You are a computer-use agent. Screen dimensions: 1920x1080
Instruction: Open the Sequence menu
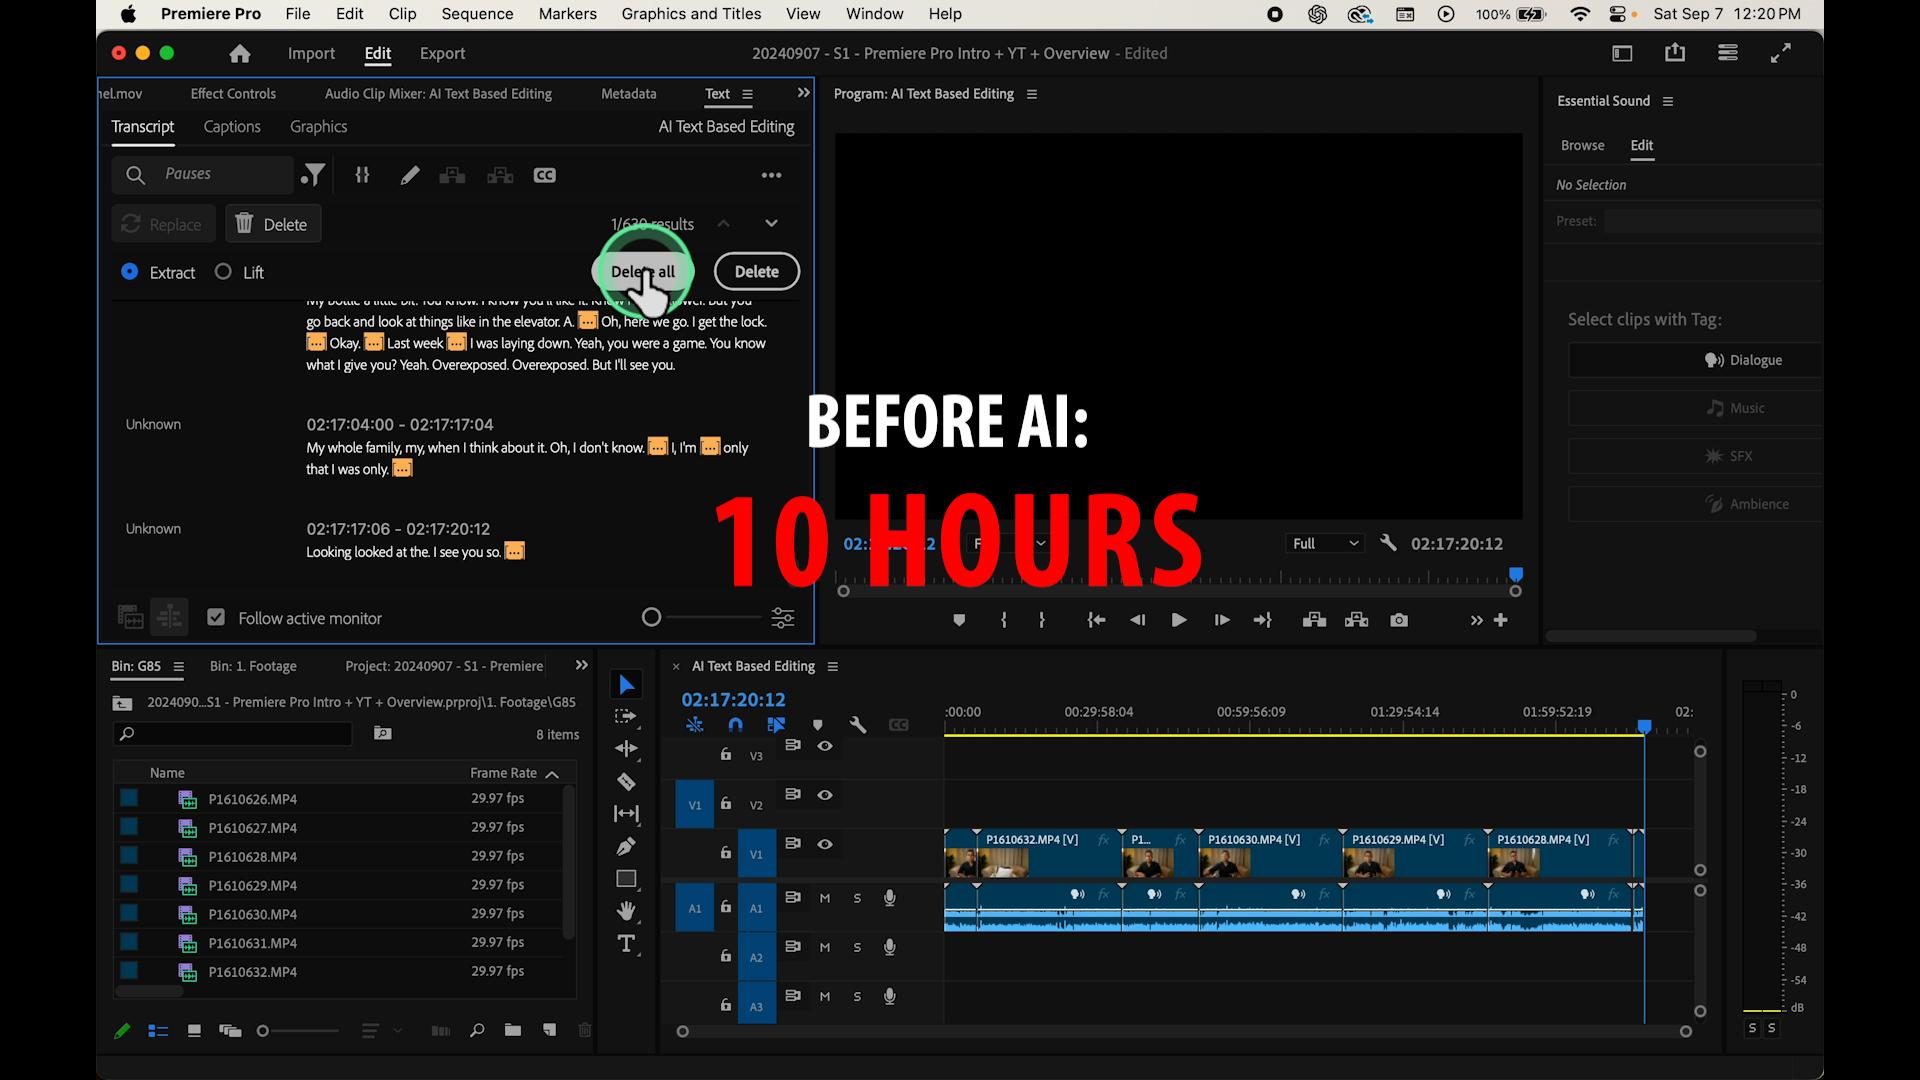477,14
